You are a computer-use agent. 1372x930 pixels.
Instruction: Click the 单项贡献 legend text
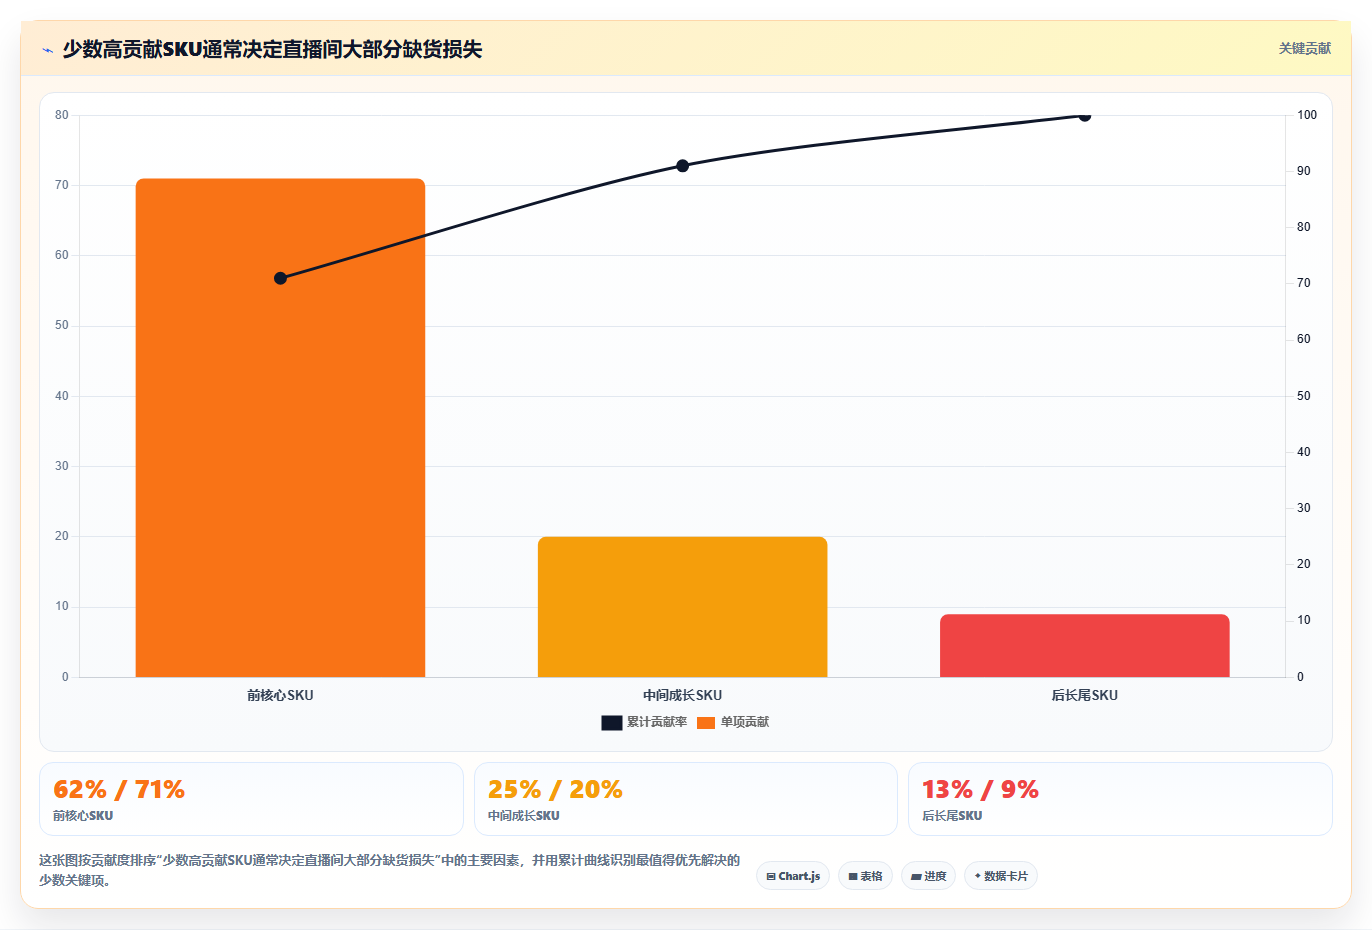[745, 722]
